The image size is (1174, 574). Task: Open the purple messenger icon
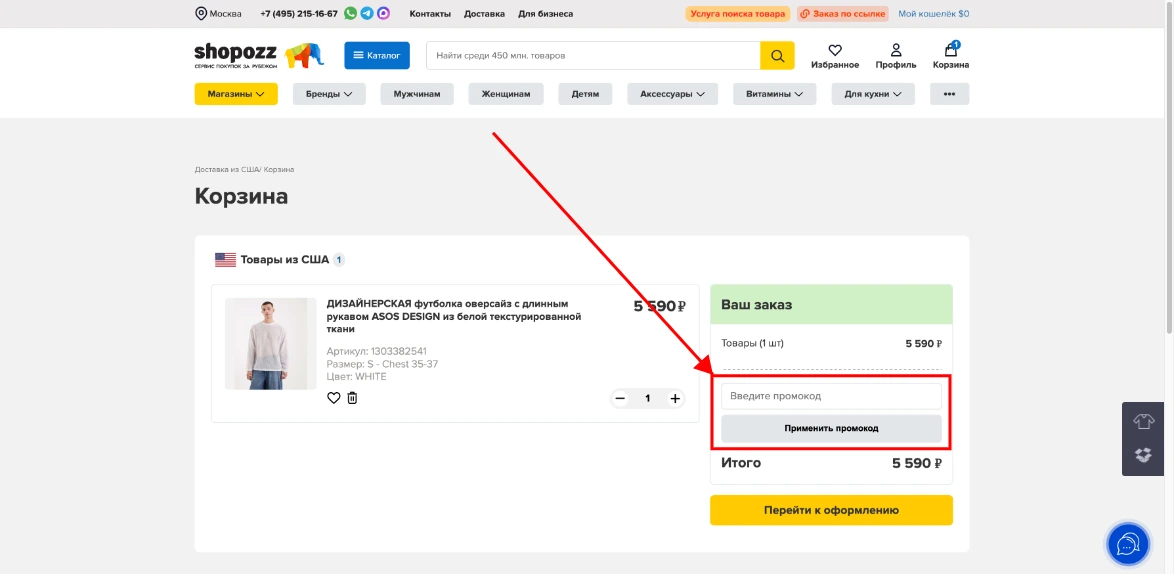(383, 13)
